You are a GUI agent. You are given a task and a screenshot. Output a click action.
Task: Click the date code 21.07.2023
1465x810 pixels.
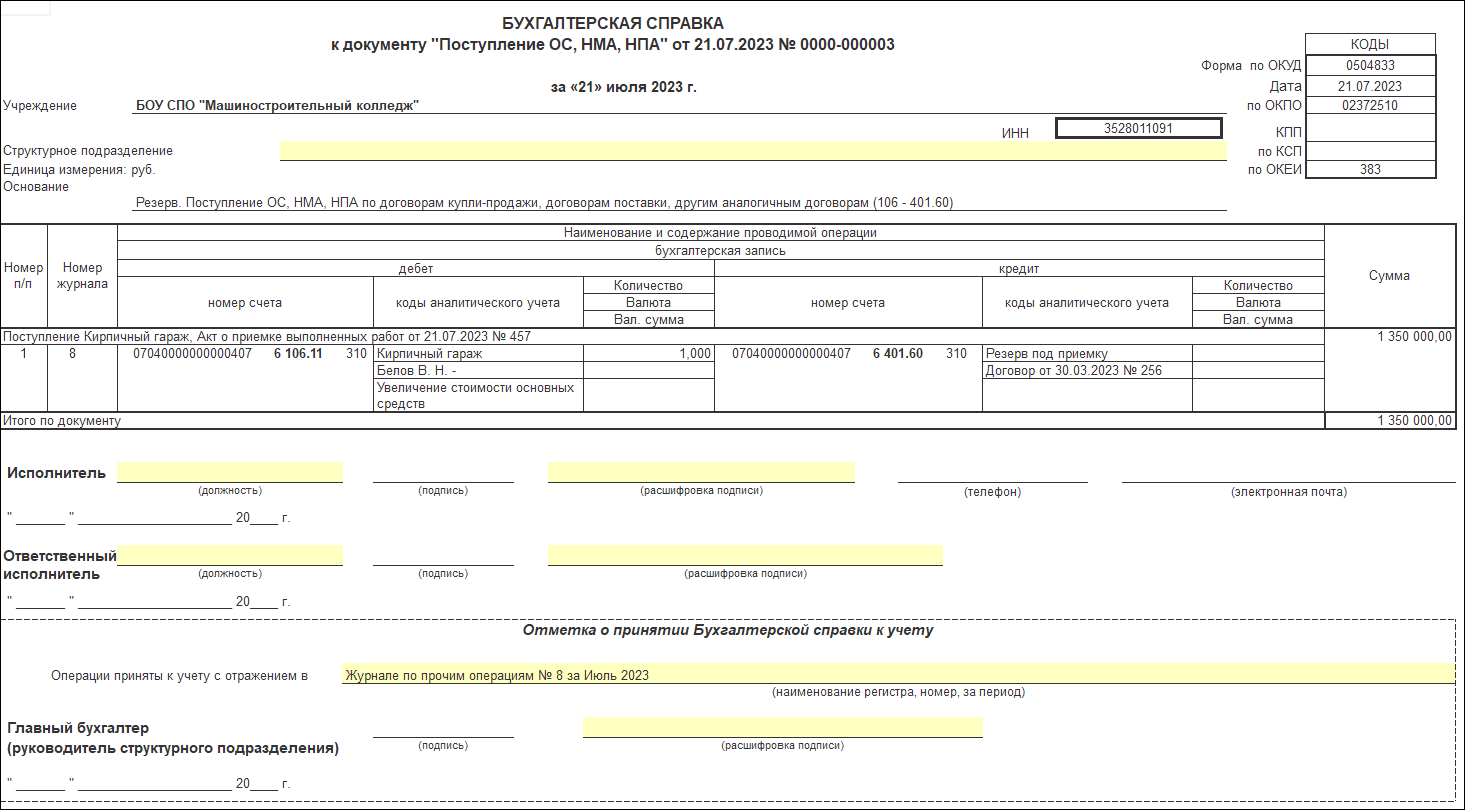pyautogui.click(x=1370, y=86)
